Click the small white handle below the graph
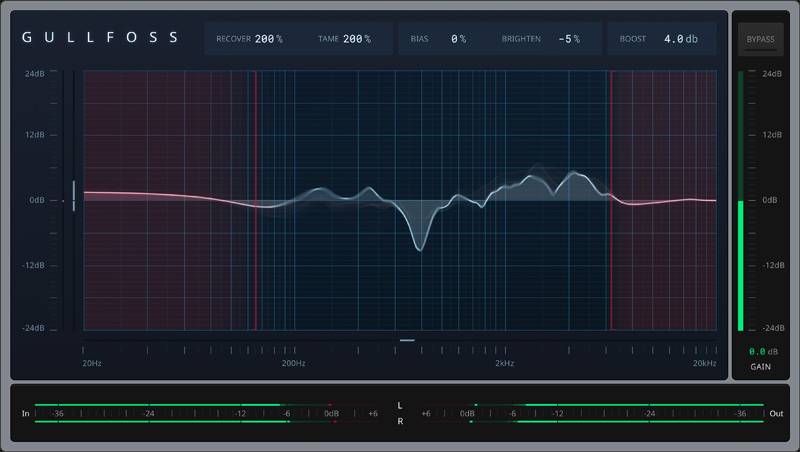The width and height of the screenshot is (800, 452). 407,341
